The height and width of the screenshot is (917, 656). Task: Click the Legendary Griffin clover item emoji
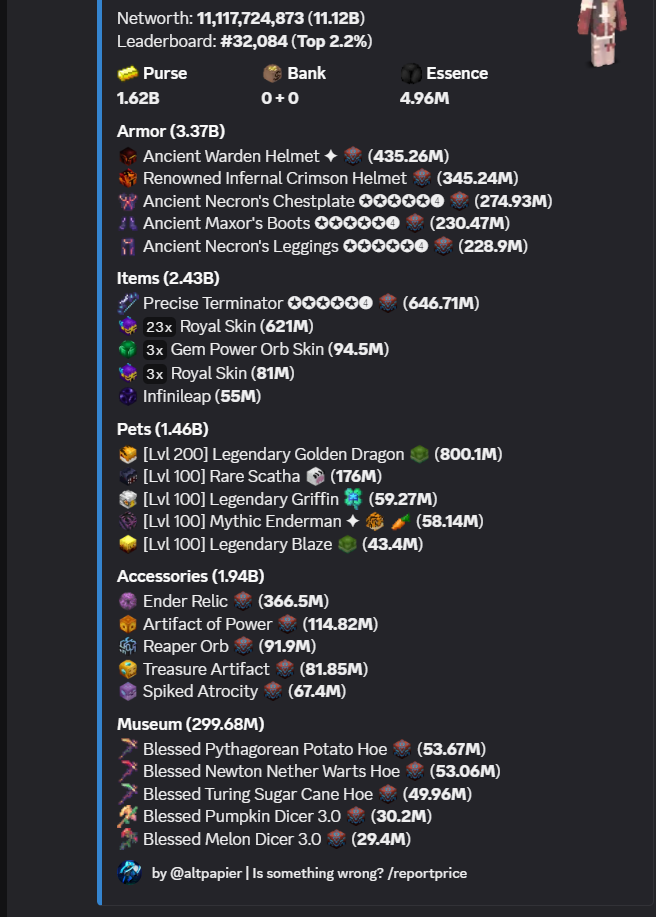tap(353, 499)
